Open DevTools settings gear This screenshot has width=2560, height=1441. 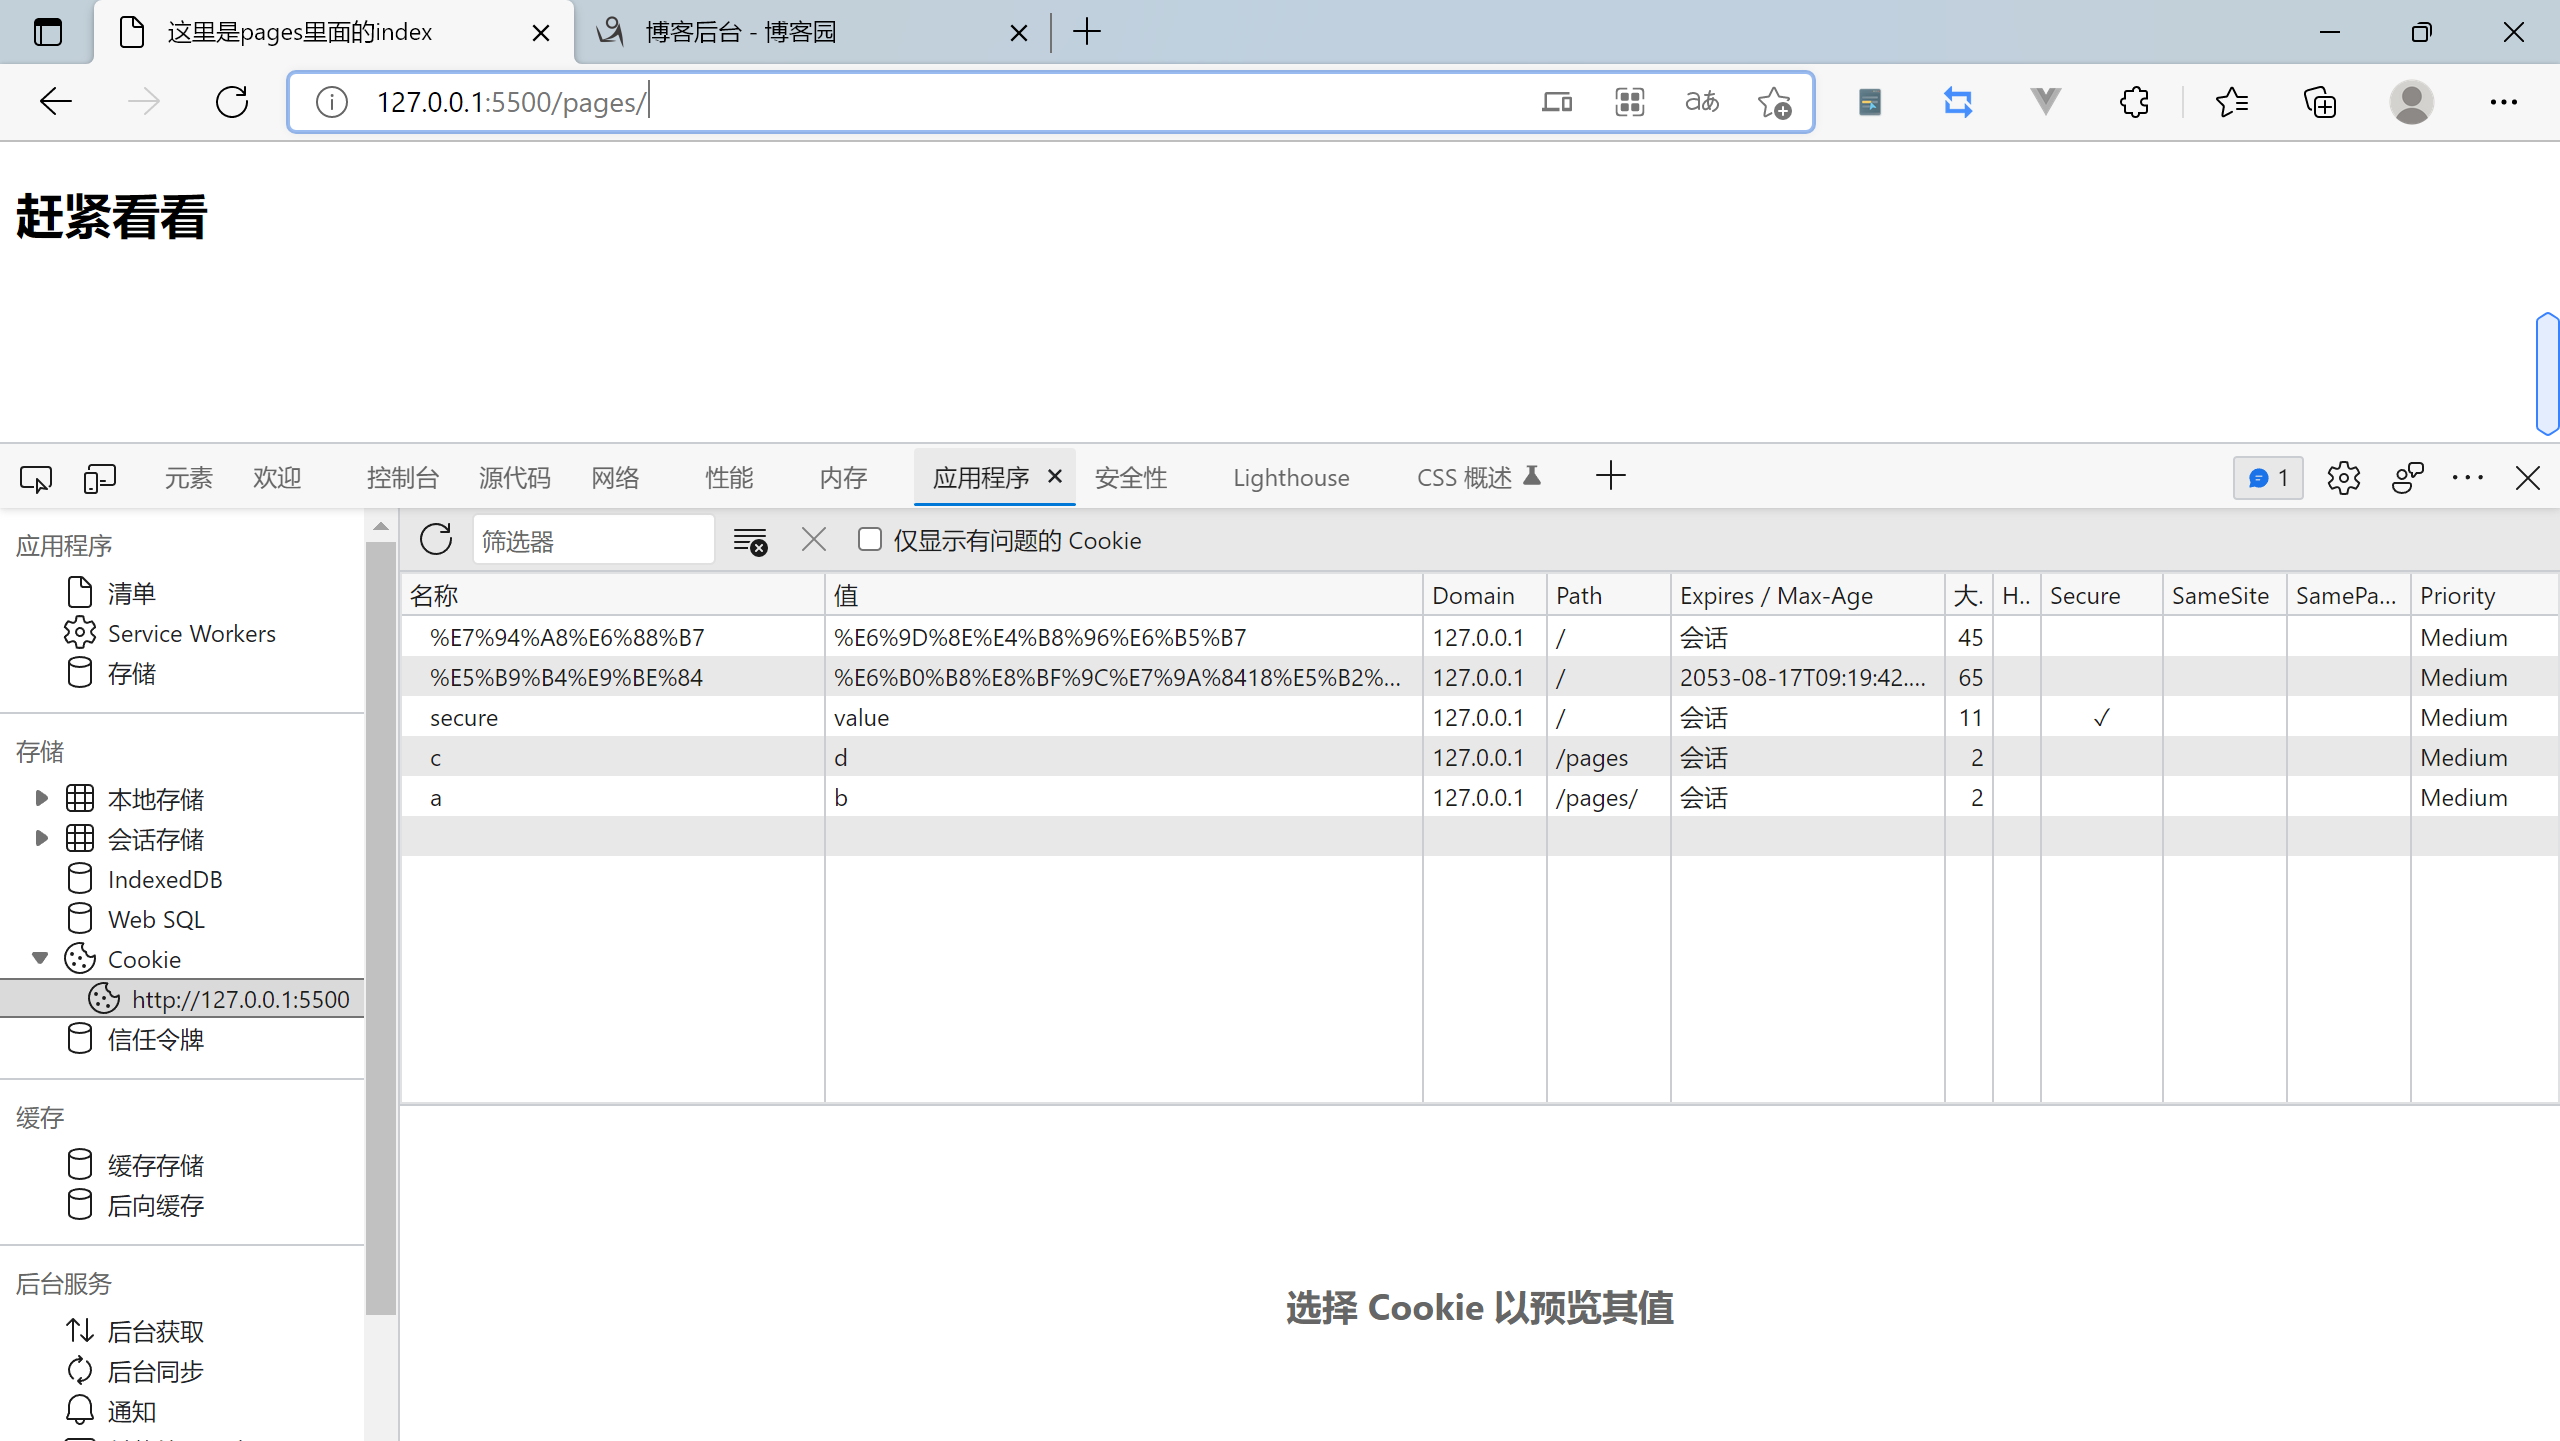coord(2344,478)
